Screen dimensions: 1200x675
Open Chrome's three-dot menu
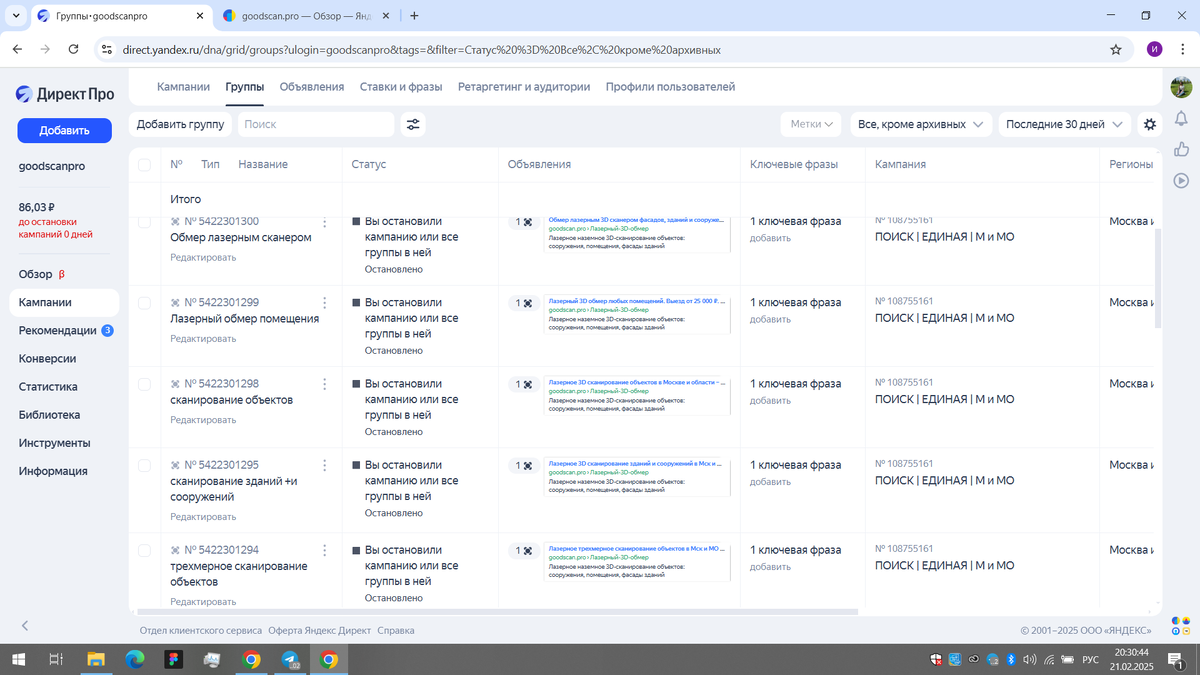tap(1182, 49)
